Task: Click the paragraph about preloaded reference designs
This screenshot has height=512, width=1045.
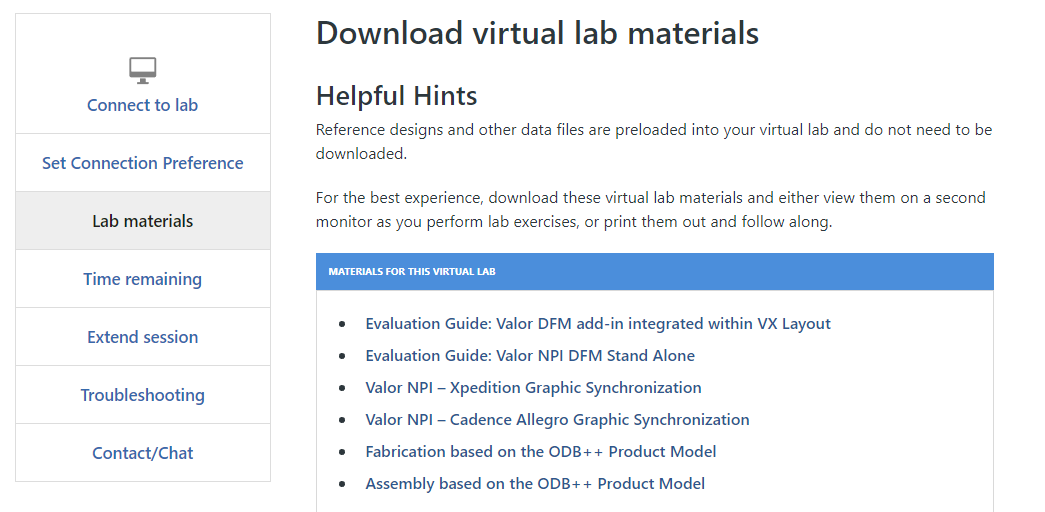Action: click(654, 141)
